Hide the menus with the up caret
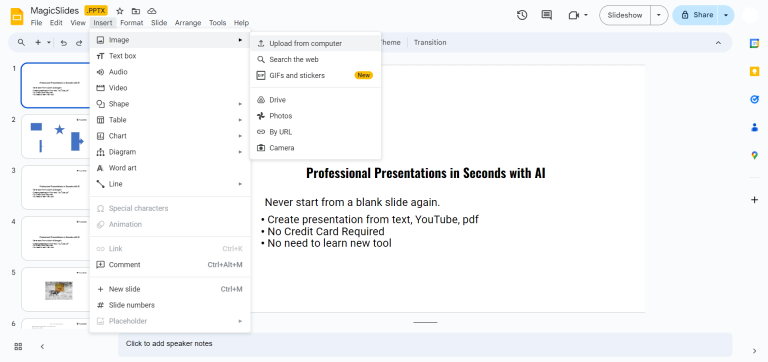The height and width of the screenshot is (362, 768). (719, 43)
